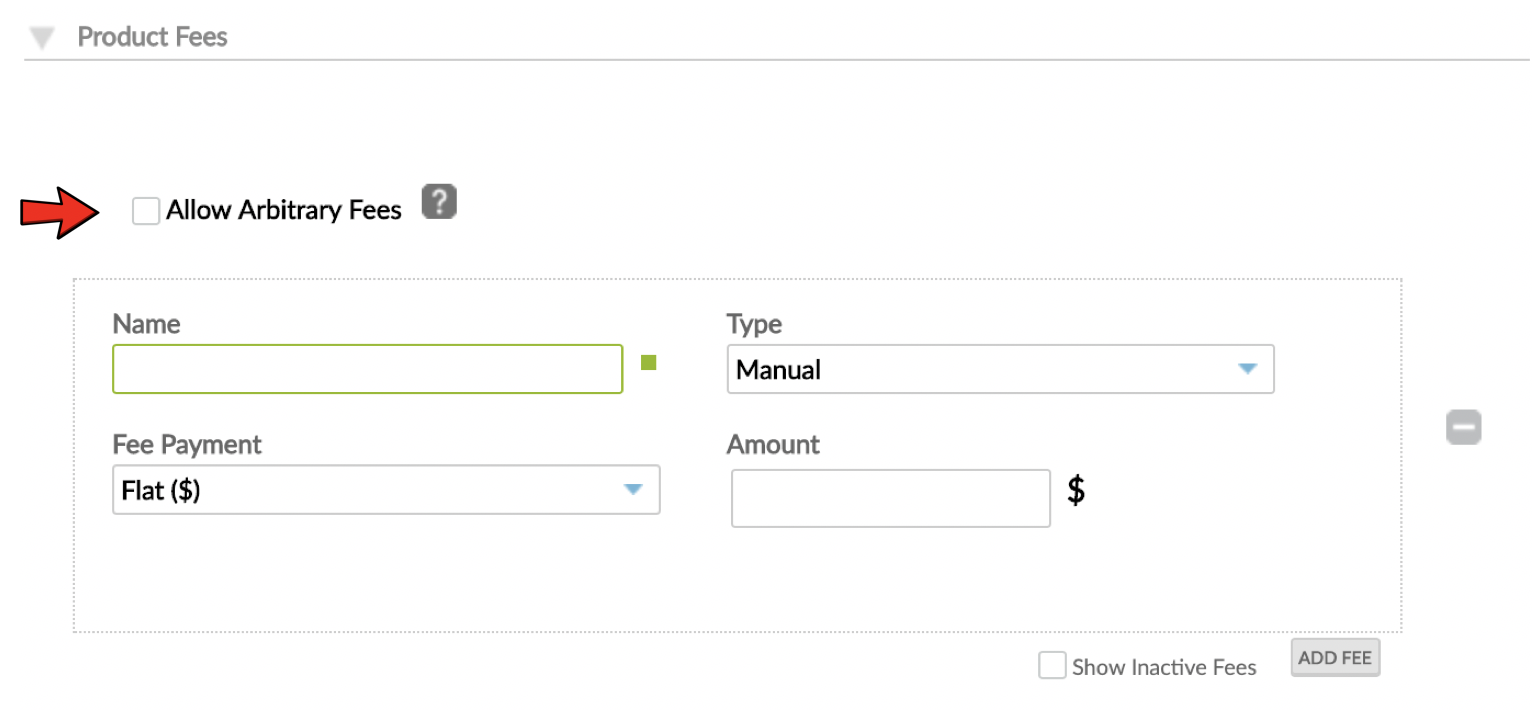Click the Type dropdown caret arrow
The height and width of the screenshot is (710, 1536).
coord(1247,369)
